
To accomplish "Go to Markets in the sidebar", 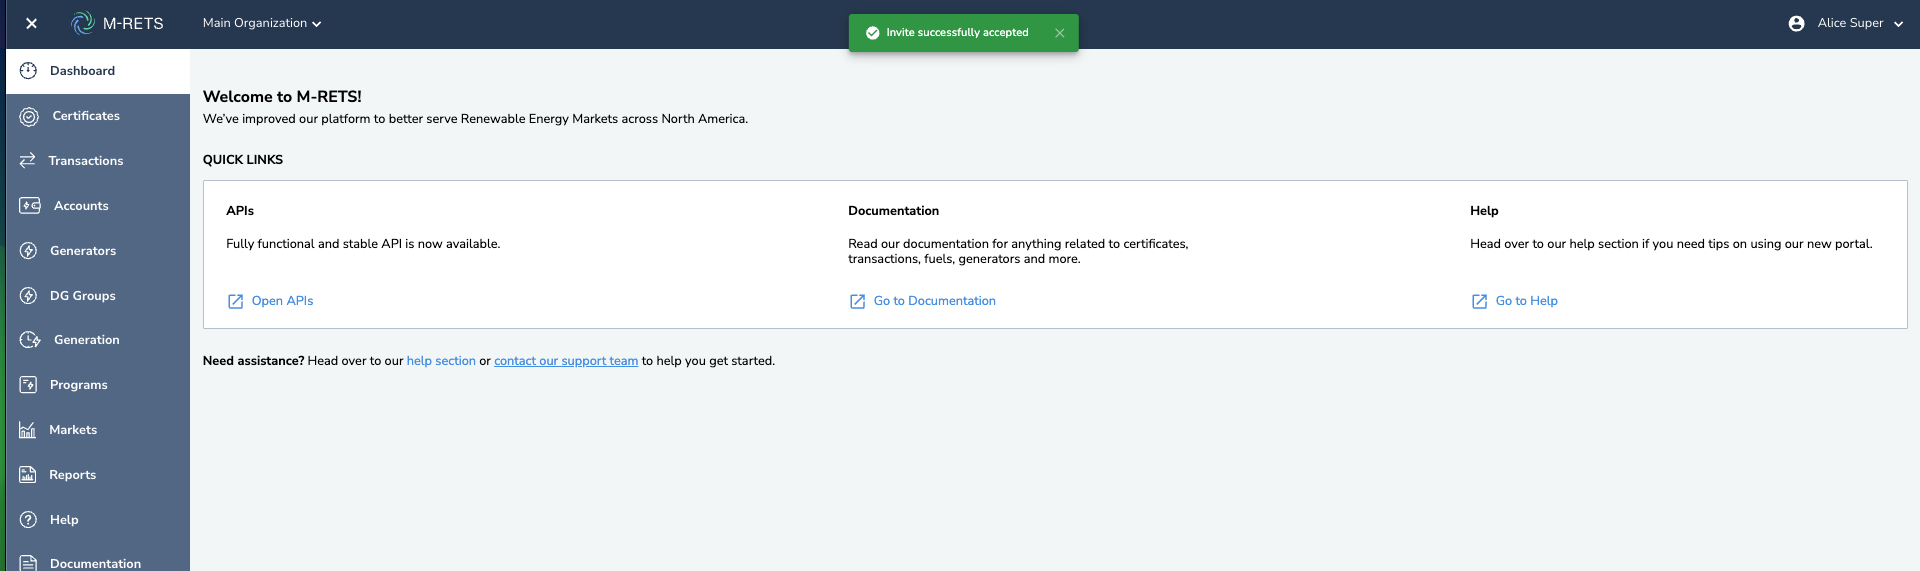I will 98,430.
